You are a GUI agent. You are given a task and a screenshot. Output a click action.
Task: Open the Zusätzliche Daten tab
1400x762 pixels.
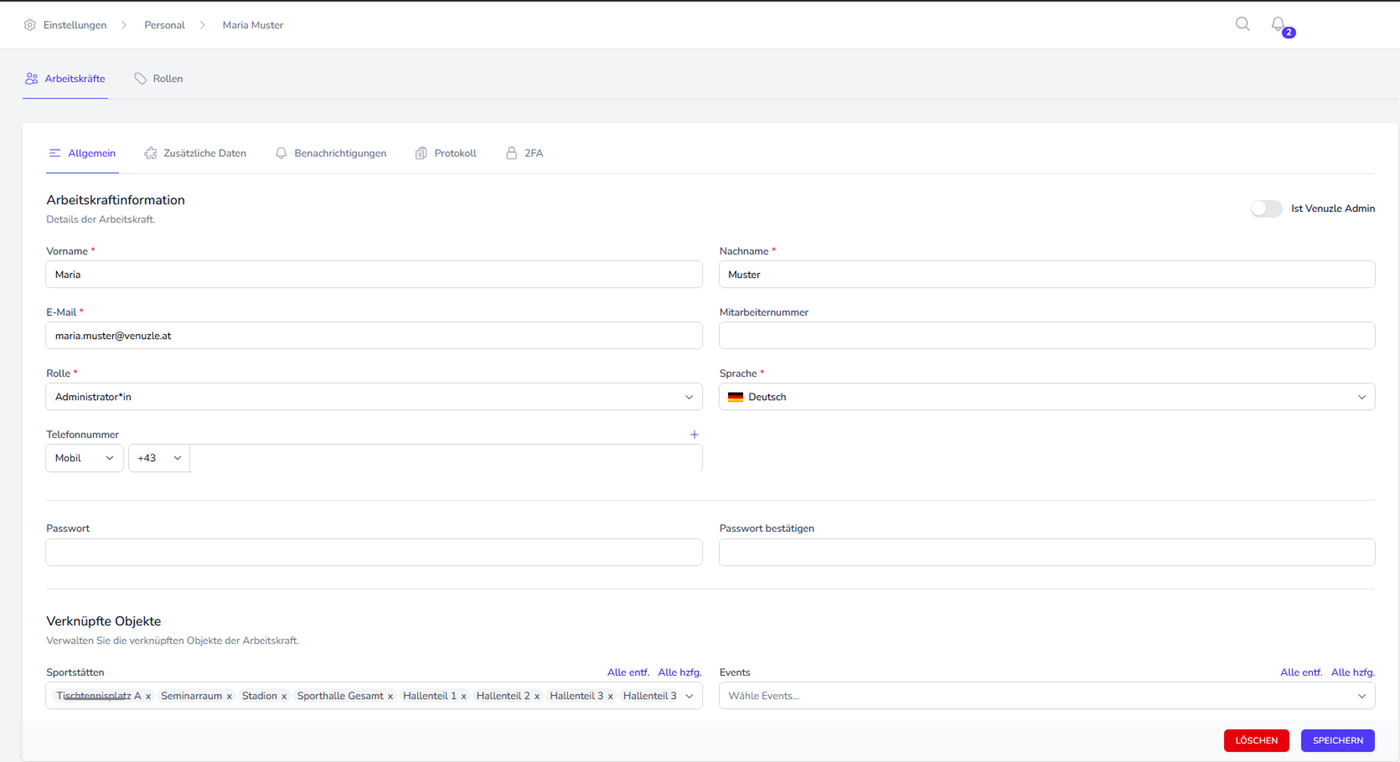tap(195, 153)
